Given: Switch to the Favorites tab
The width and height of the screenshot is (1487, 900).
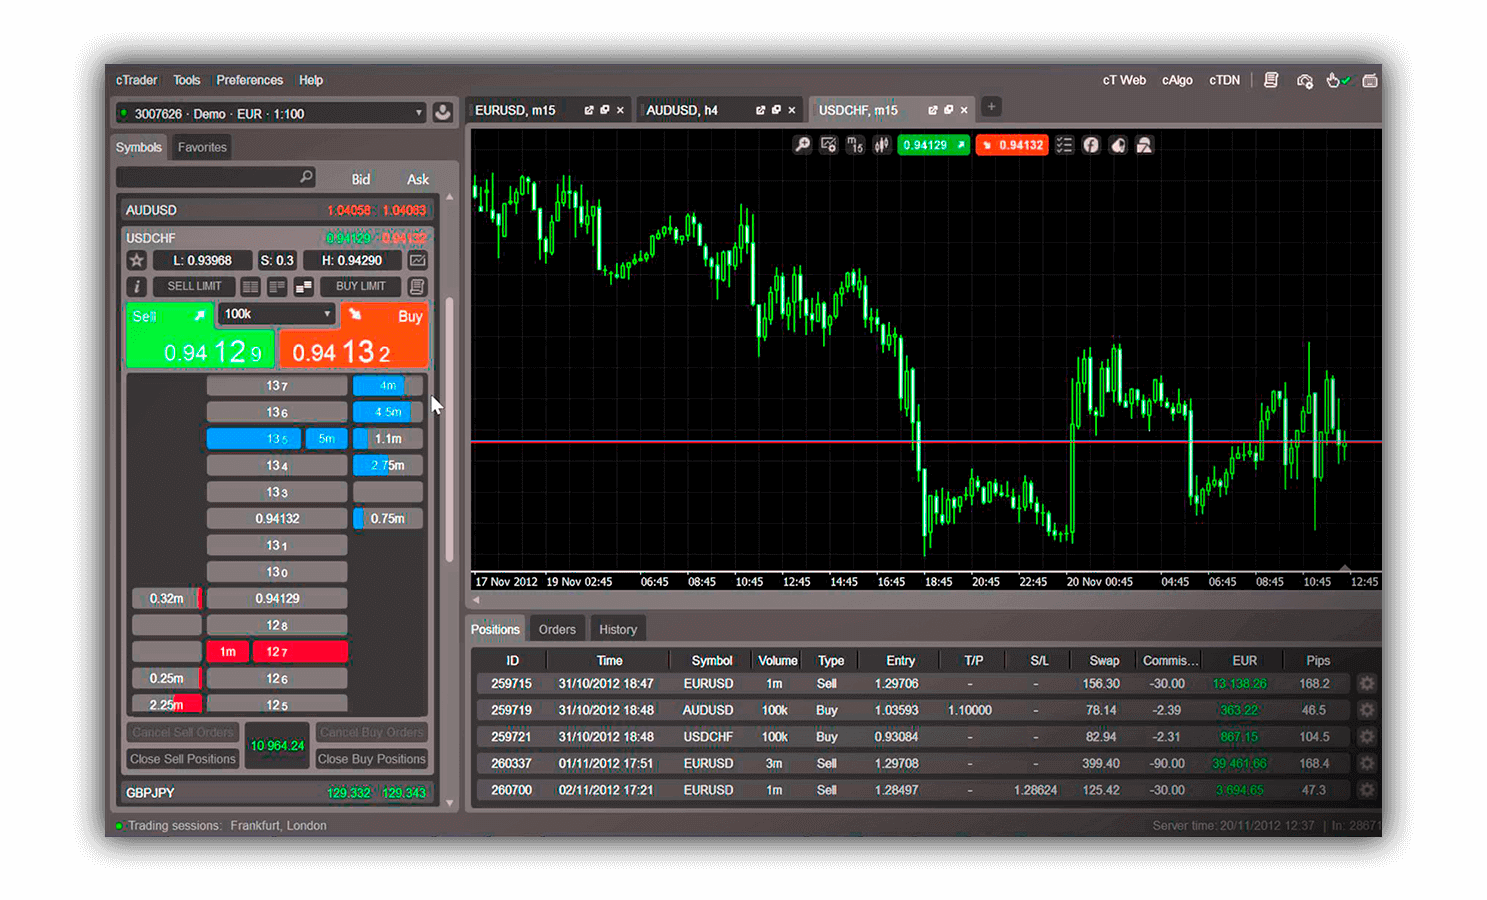Looking at the screenshot, I should (202, 147).
